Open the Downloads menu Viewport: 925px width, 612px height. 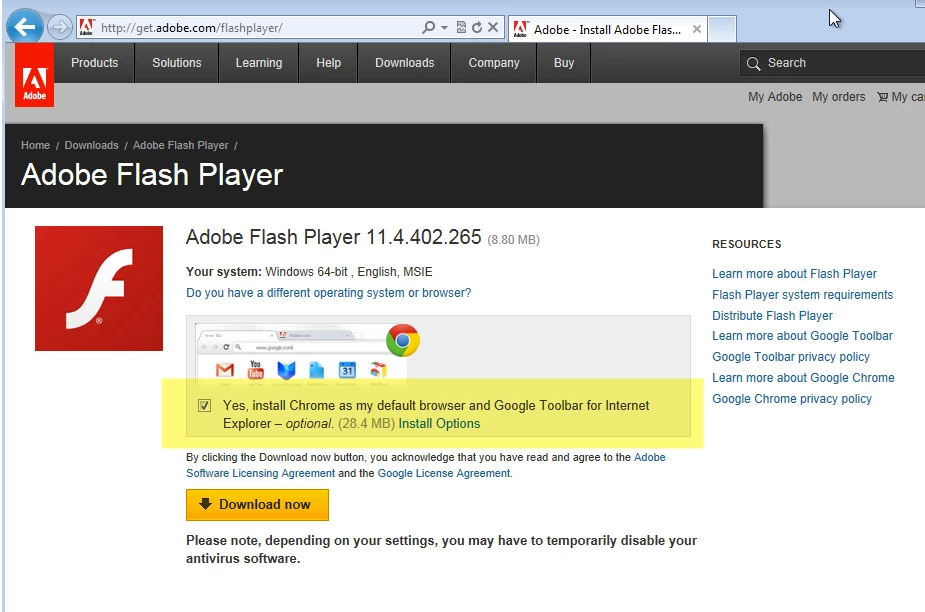point(404,63)
